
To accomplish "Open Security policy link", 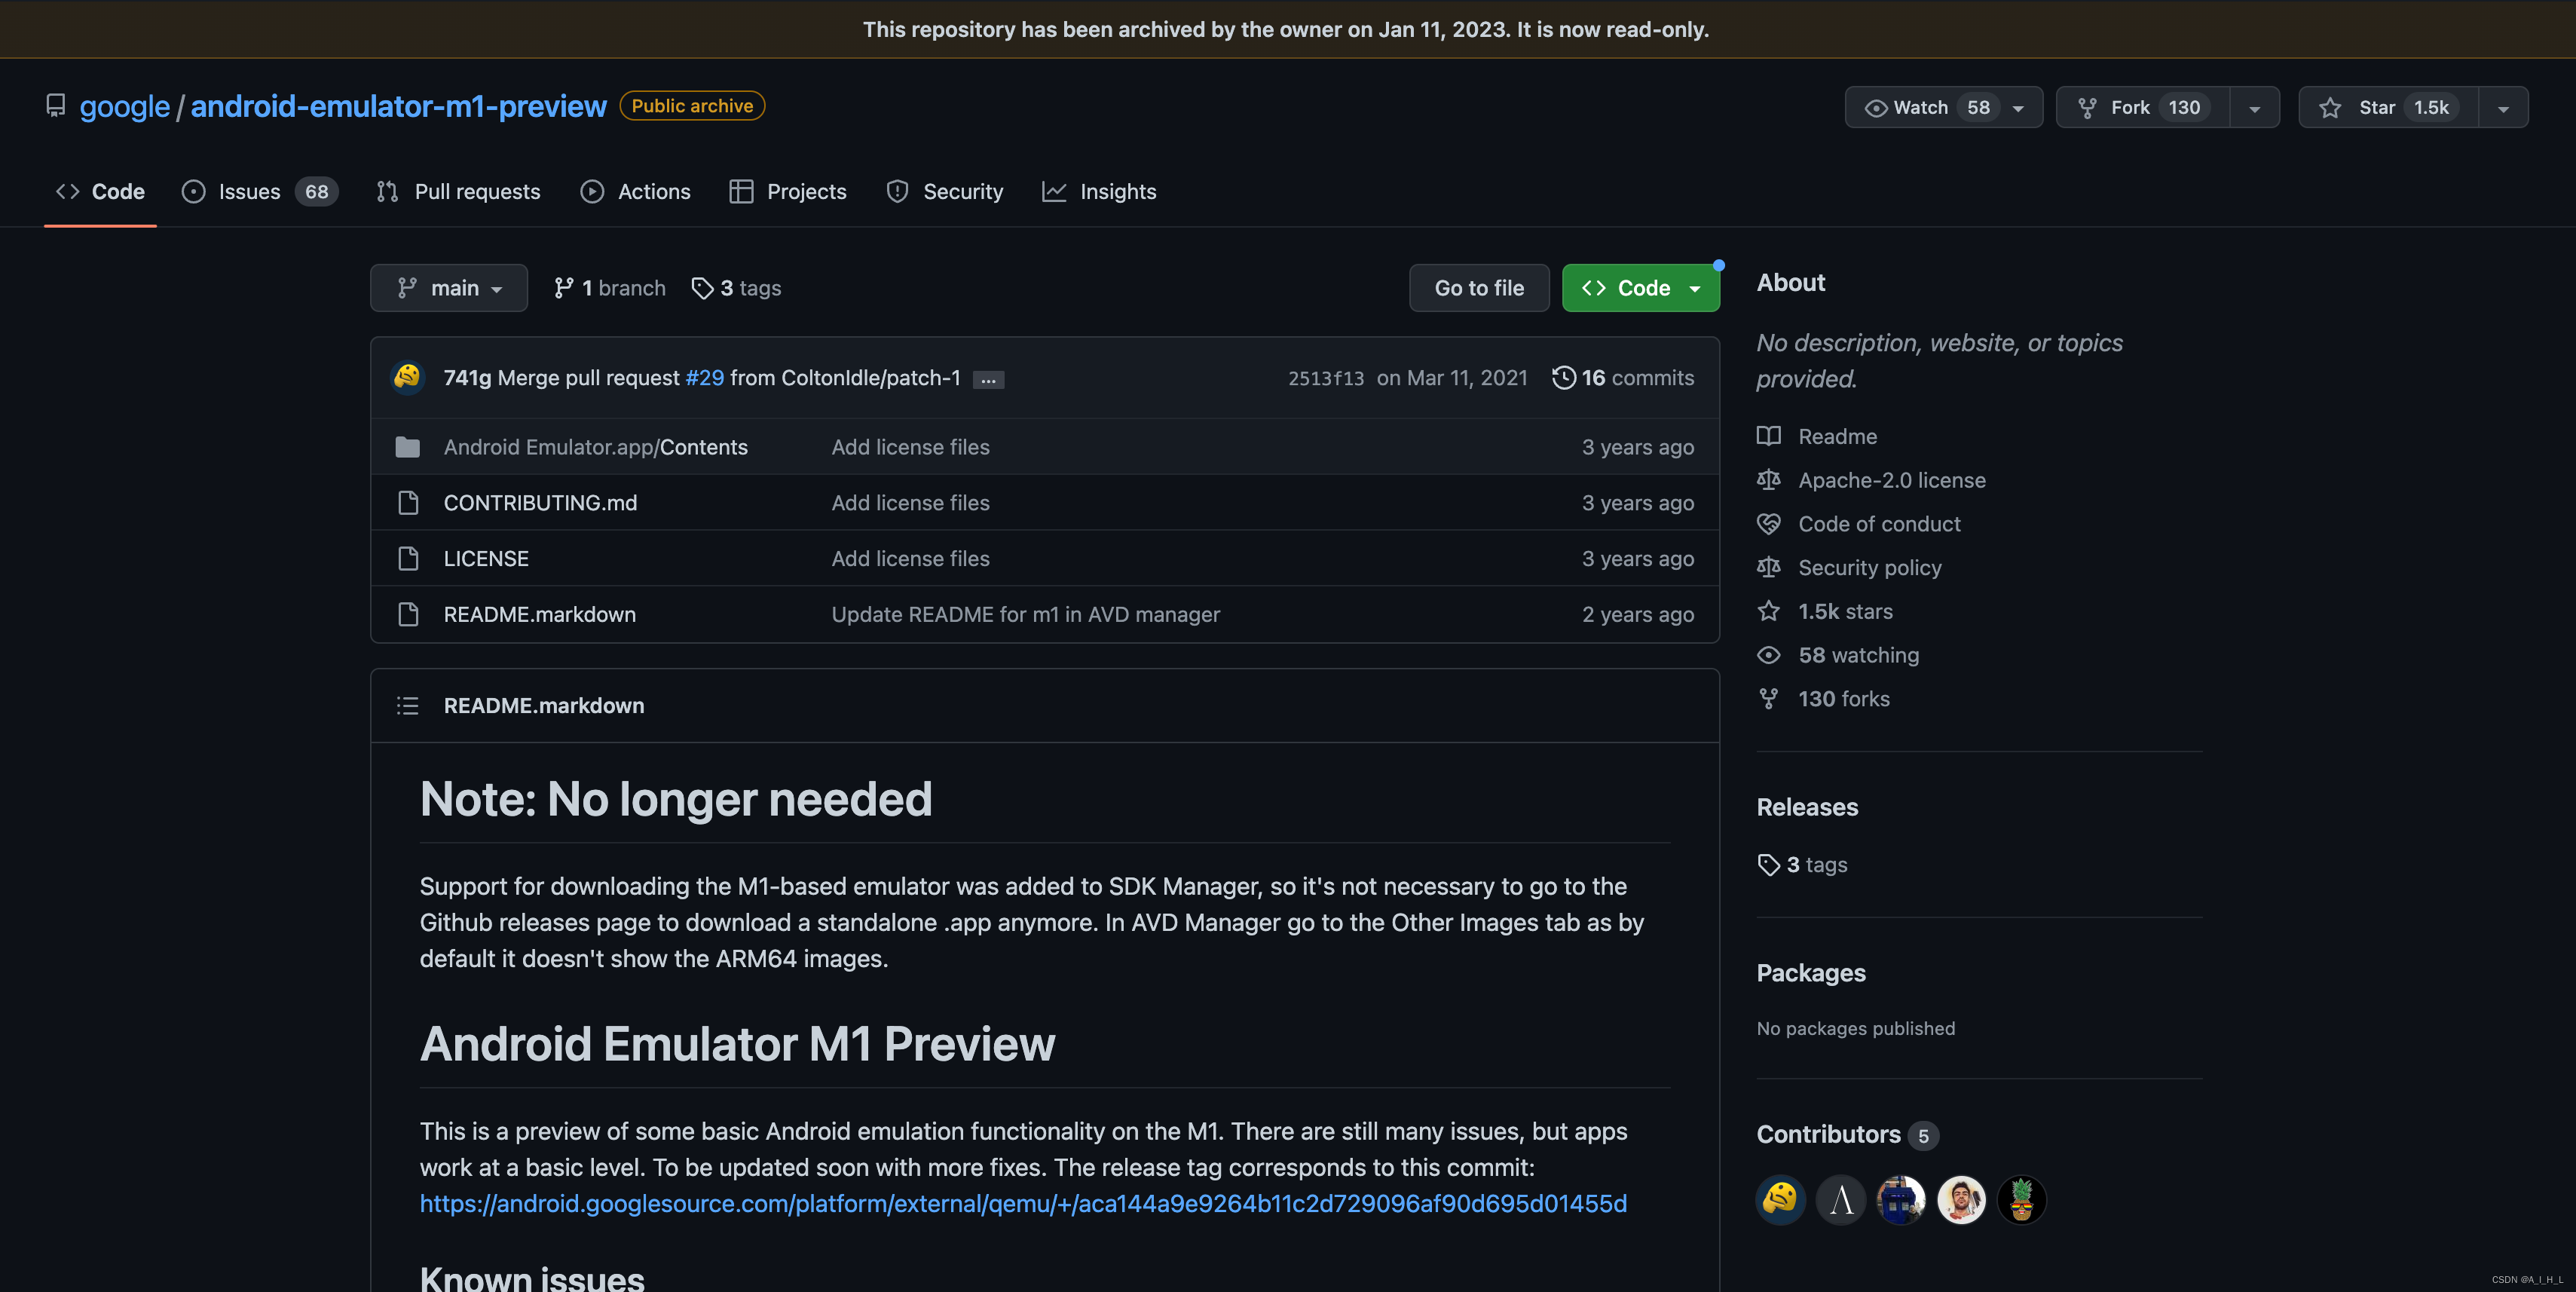I will (x=1870, y=568).
